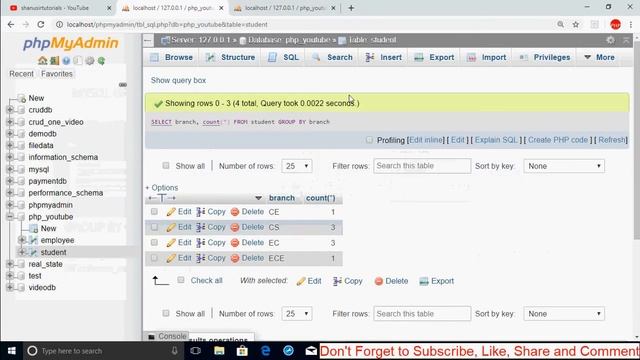The height and width of the screenshot is (360, 640).
Task: Toggle top Show all checkbox
Action: (x=165, y=166)
